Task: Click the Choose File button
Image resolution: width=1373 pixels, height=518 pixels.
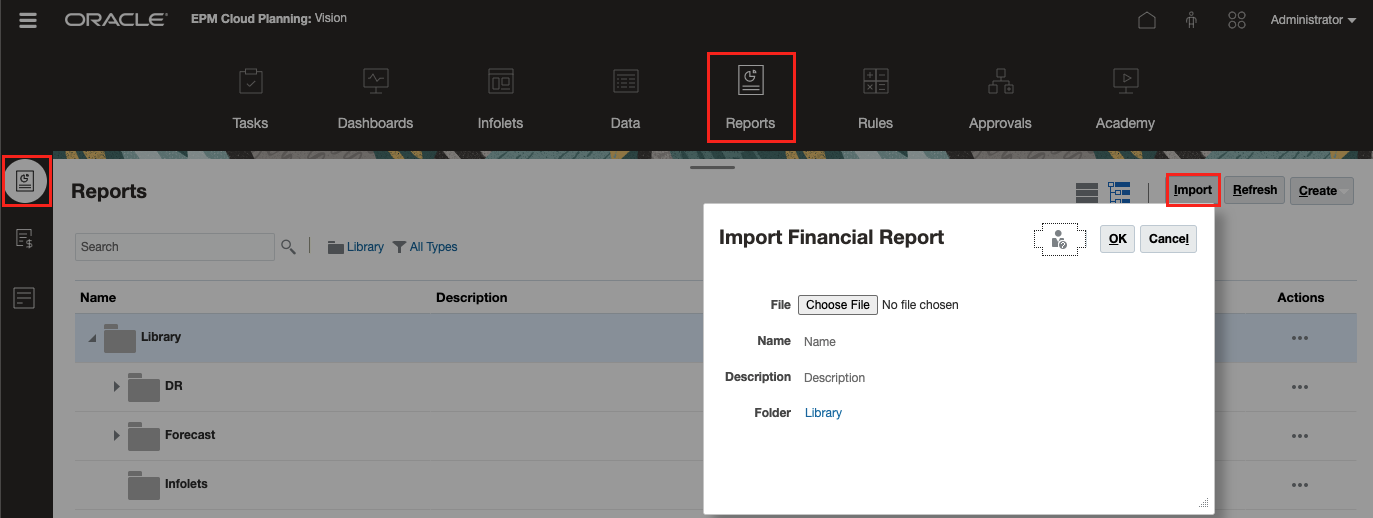Action: [838, 305]
